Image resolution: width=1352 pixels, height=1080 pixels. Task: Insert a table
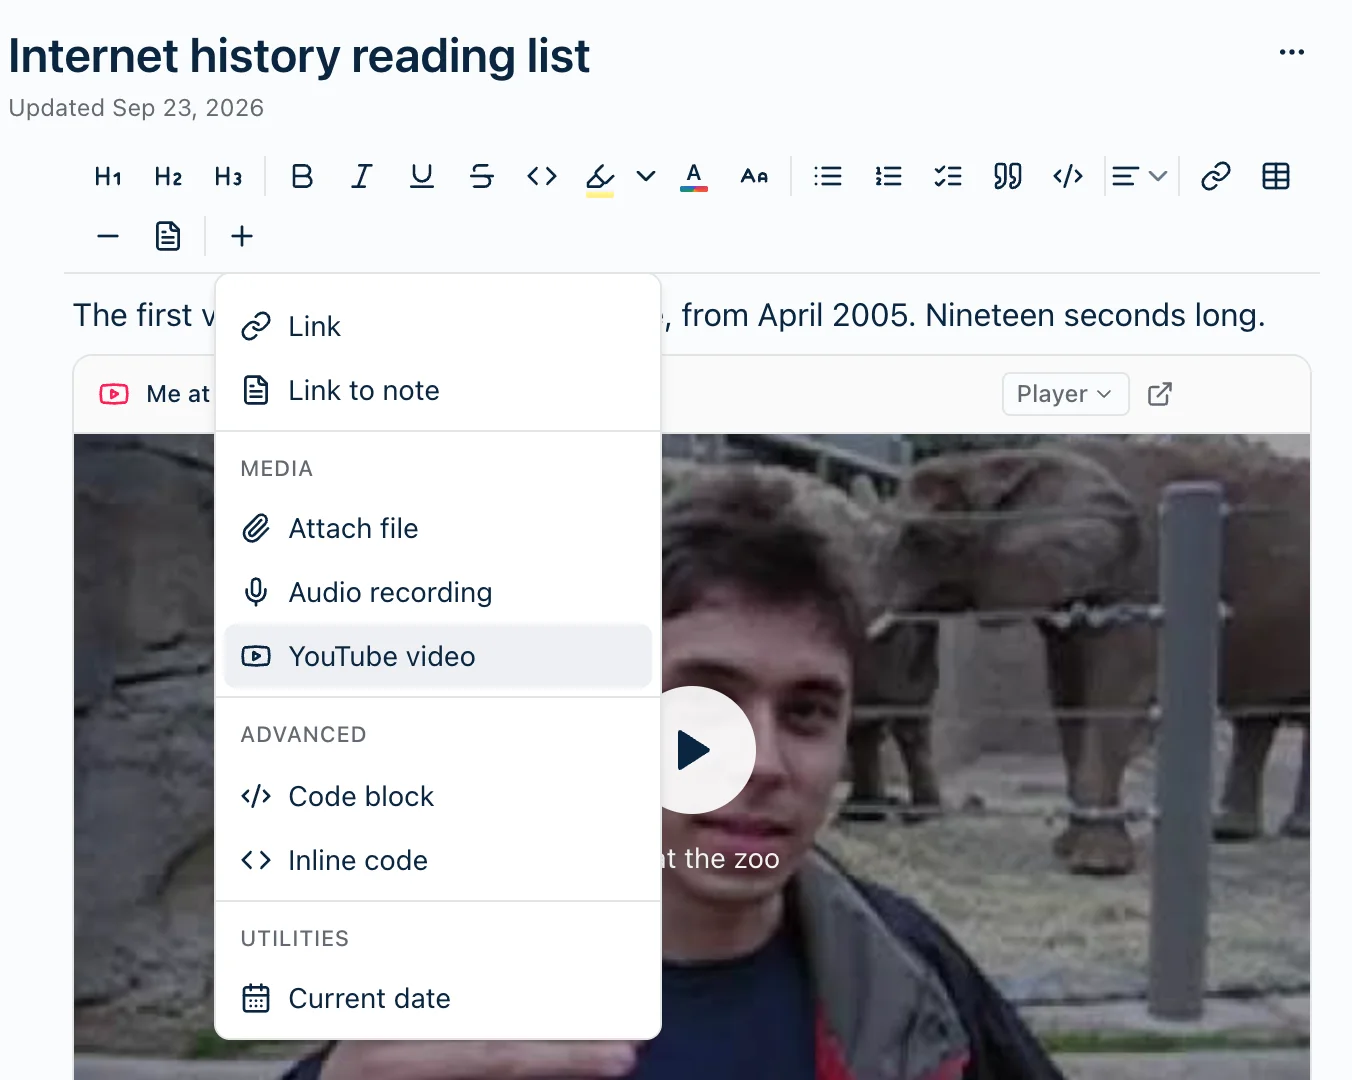tap(1276, 177)
